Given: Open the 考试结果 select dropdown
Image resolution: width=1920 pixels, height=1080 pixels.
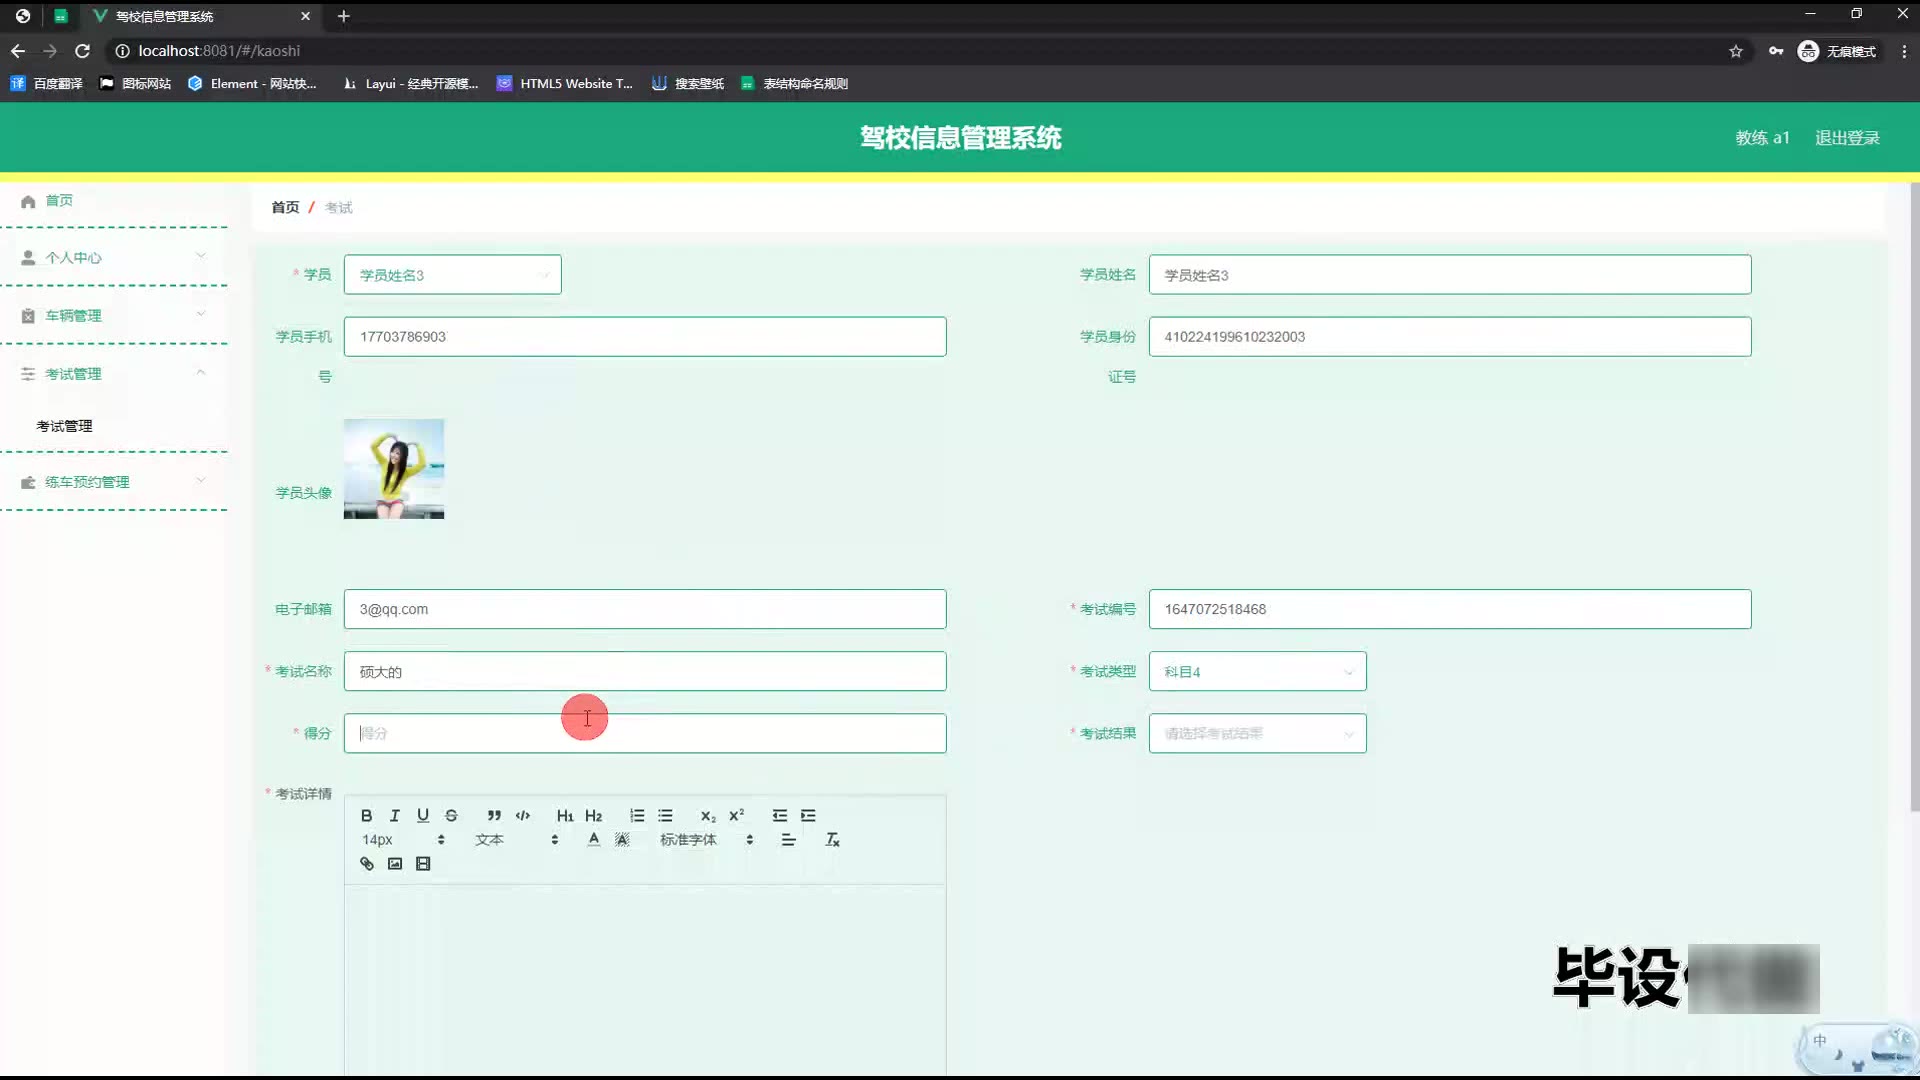Looking at the screenshot, I should point(1257,734).
